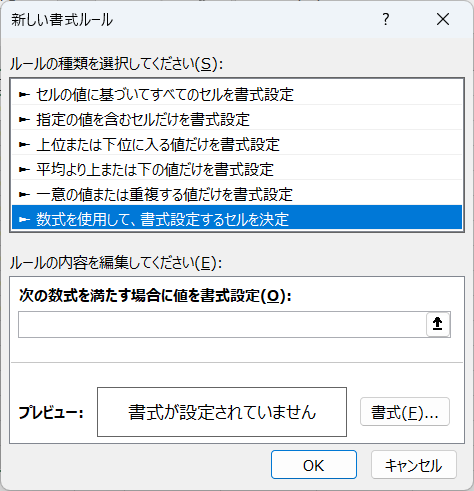This screenshot has width=474, height=491.
Task: Open the 書式(F)... format button
Action: pyautogui.click(x=405, y=412)
